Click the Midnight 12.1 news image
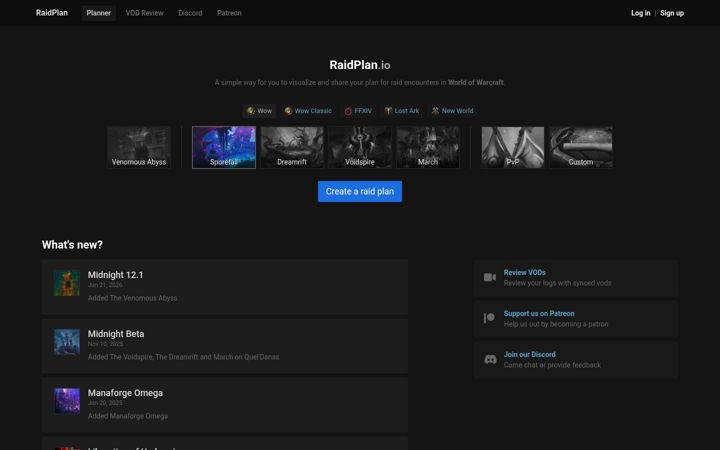 click(x=67, y=283)
